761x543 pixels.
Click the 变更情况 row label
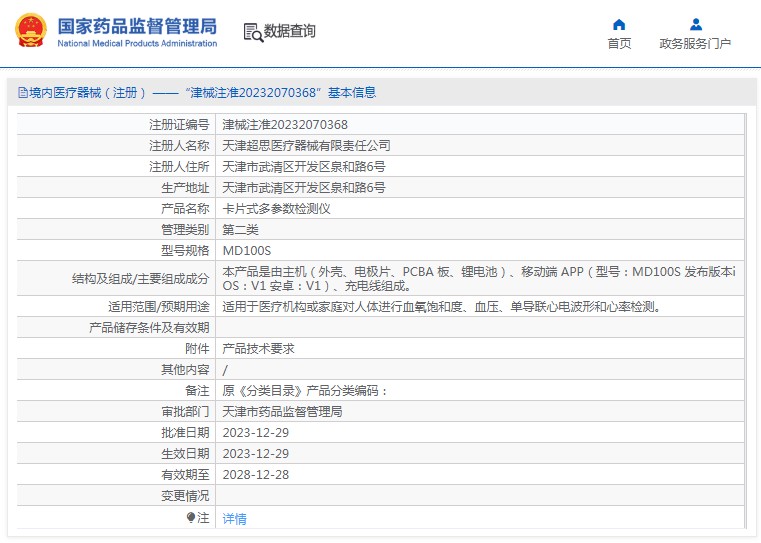point(185,495)
